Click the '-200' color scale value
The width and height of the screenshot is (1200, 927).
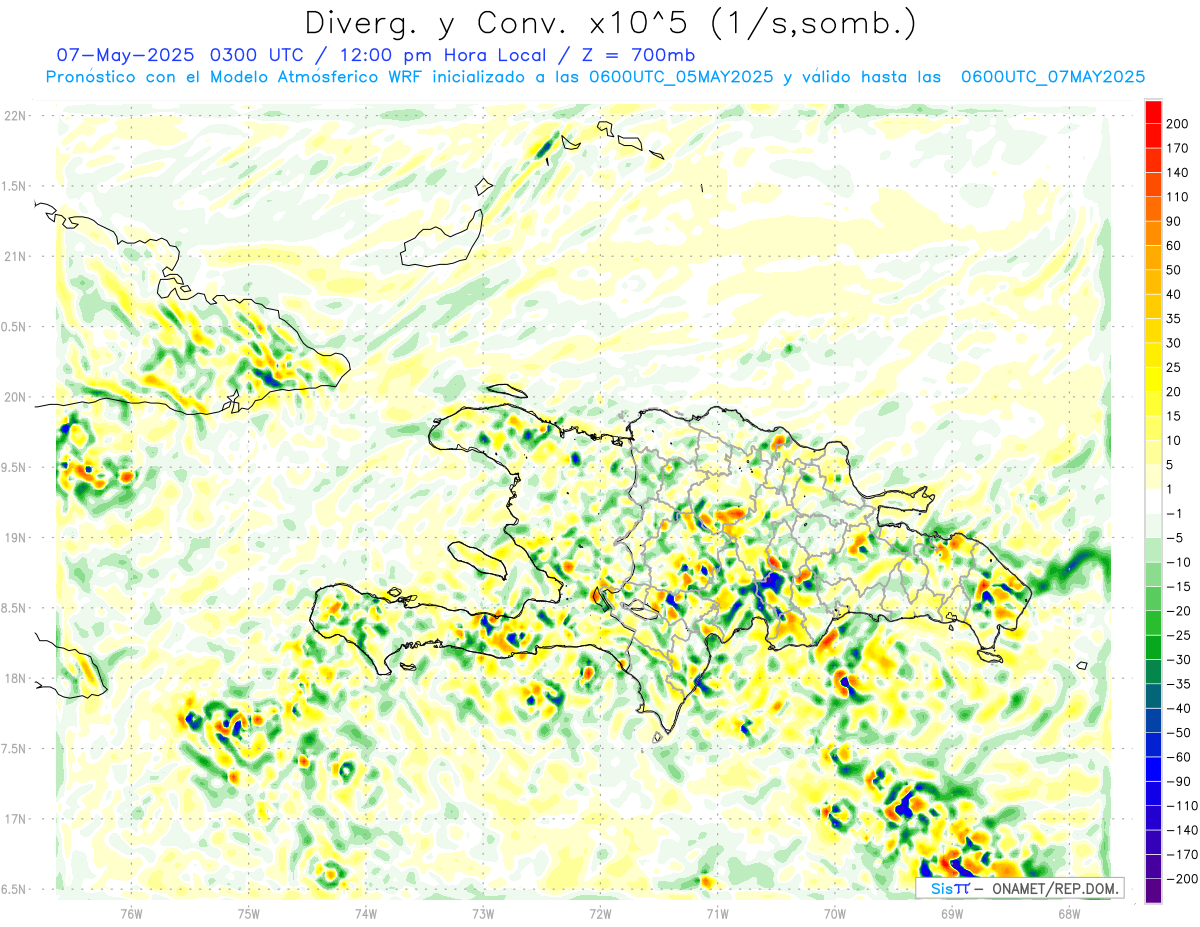coord(1181,879)
